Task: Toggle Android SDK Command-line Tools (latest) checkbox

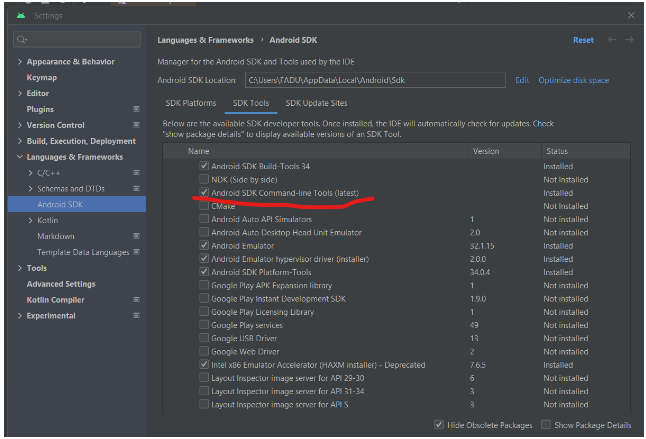Action: coord(204,192)
